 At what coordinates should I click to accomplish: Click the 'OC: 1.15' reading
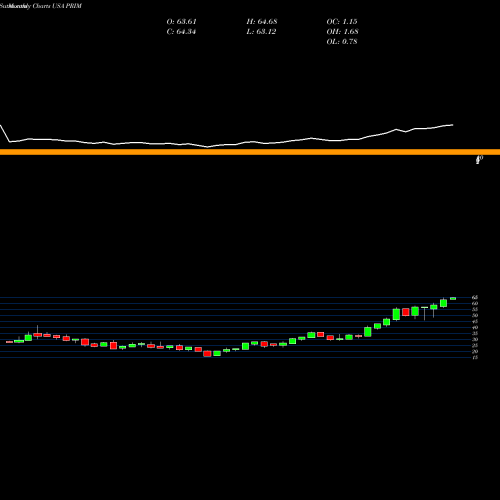point(342,21)
